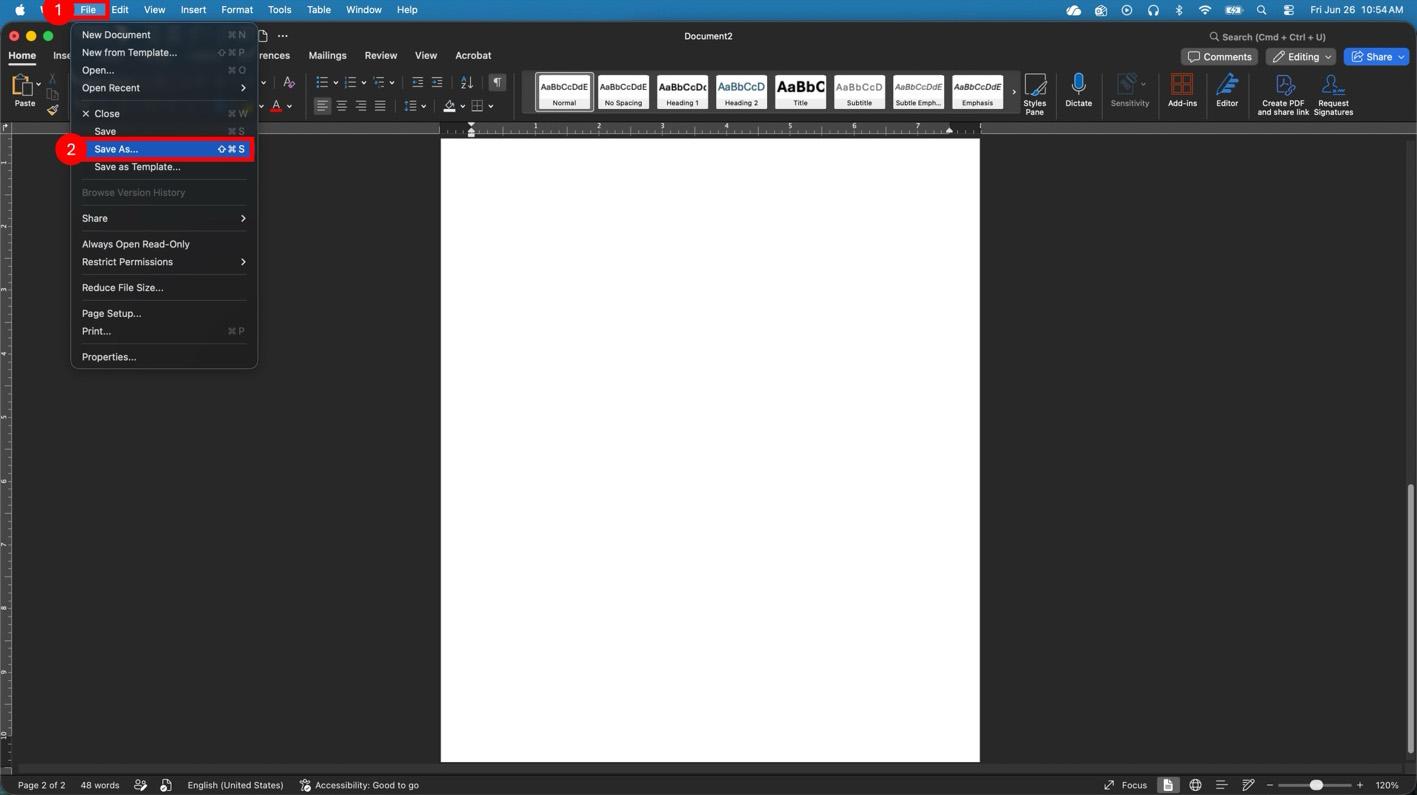Increase paragraph indent

pos(437,82)
